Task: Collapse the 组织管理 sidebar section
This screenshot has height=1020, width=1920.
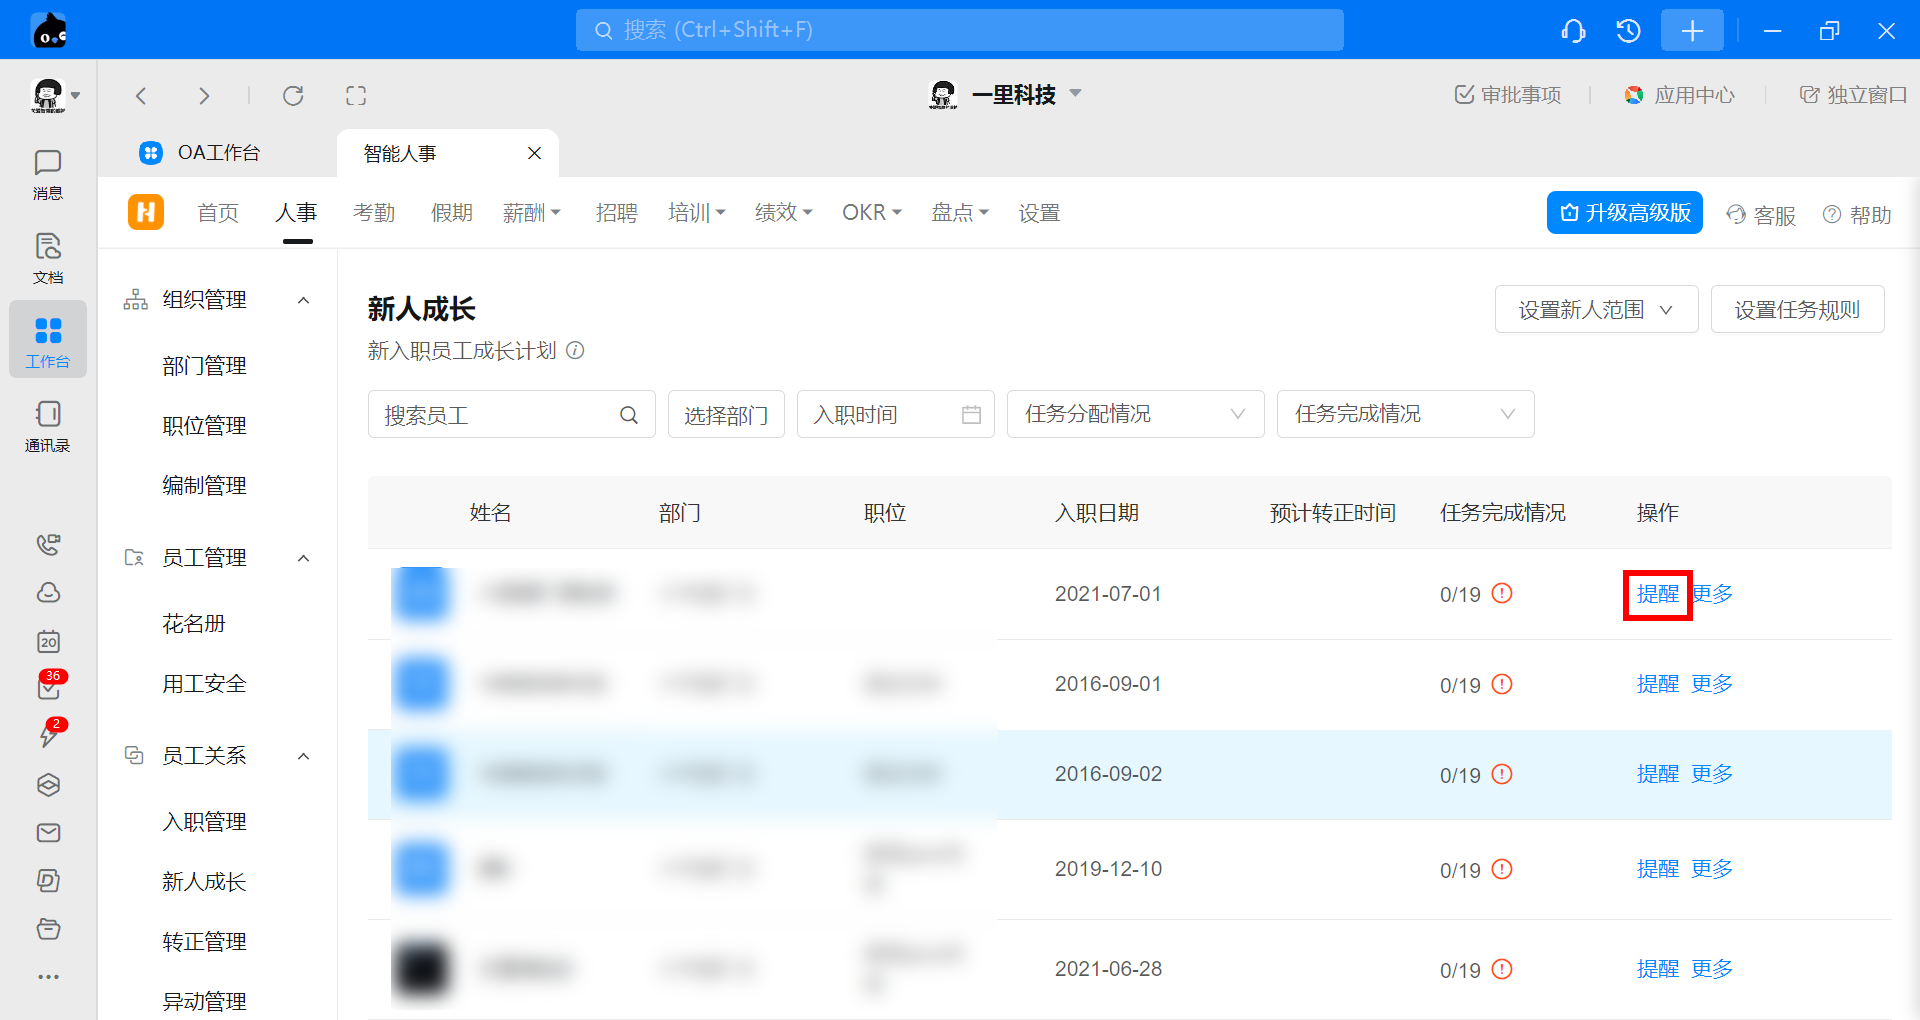Action: [x=304, y=300]
